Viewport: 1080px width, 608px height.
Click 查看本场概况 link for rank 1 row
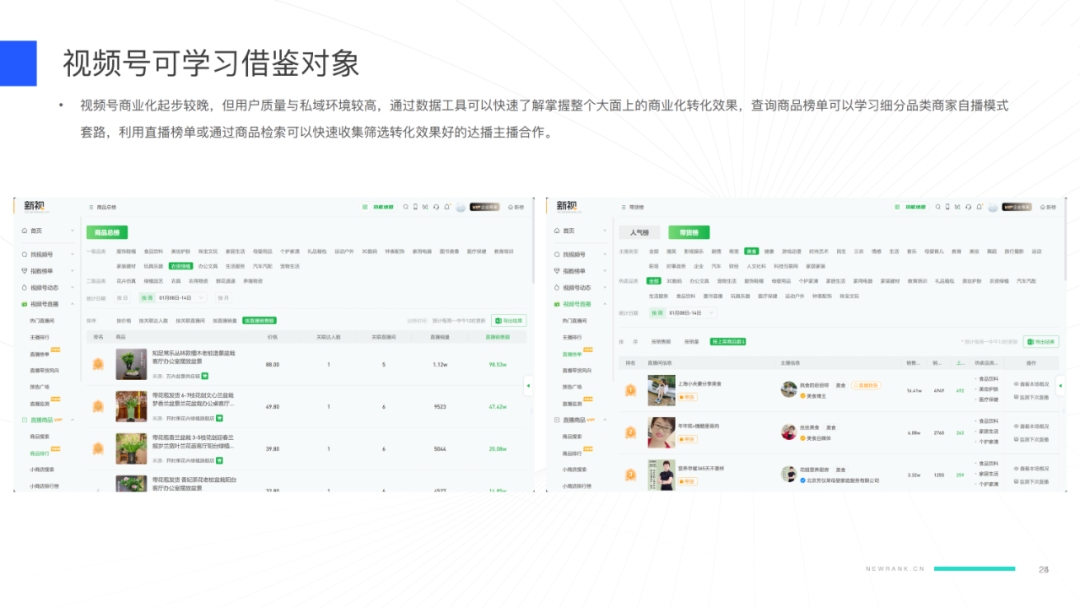pyautogui.click(x=1031, y=384)
